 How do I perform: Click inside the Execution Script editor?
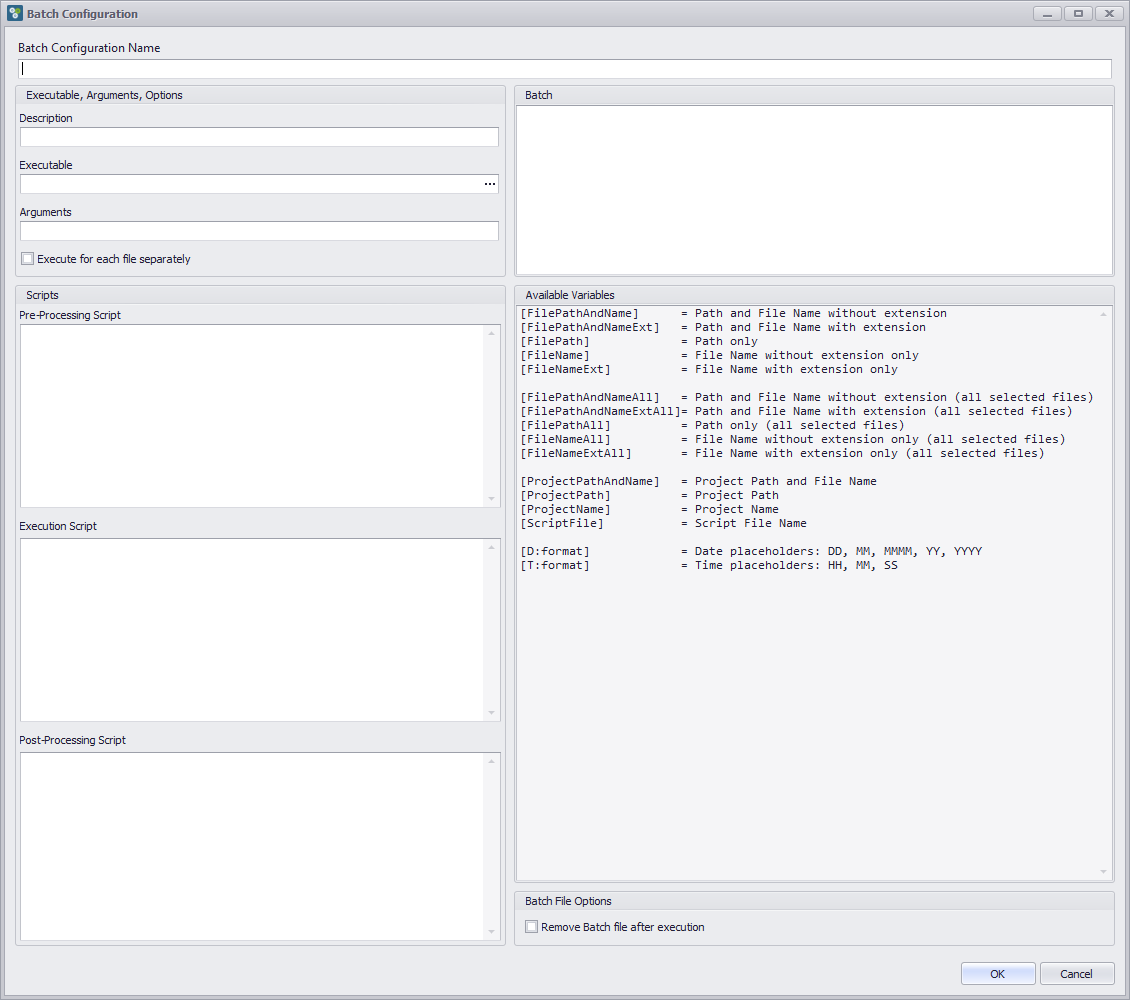252,630
